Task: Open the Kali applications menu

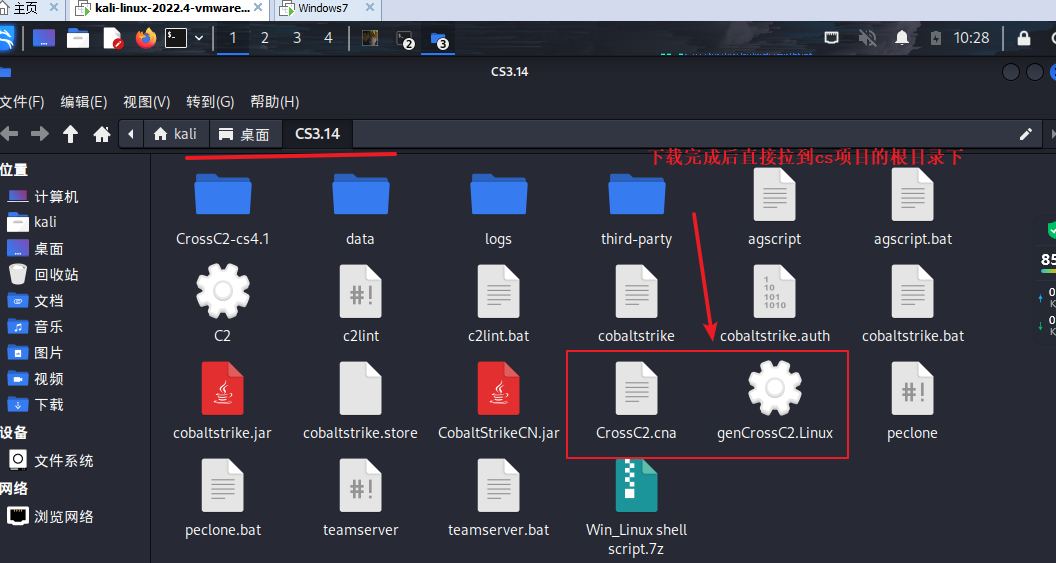Action: [7, 38]
